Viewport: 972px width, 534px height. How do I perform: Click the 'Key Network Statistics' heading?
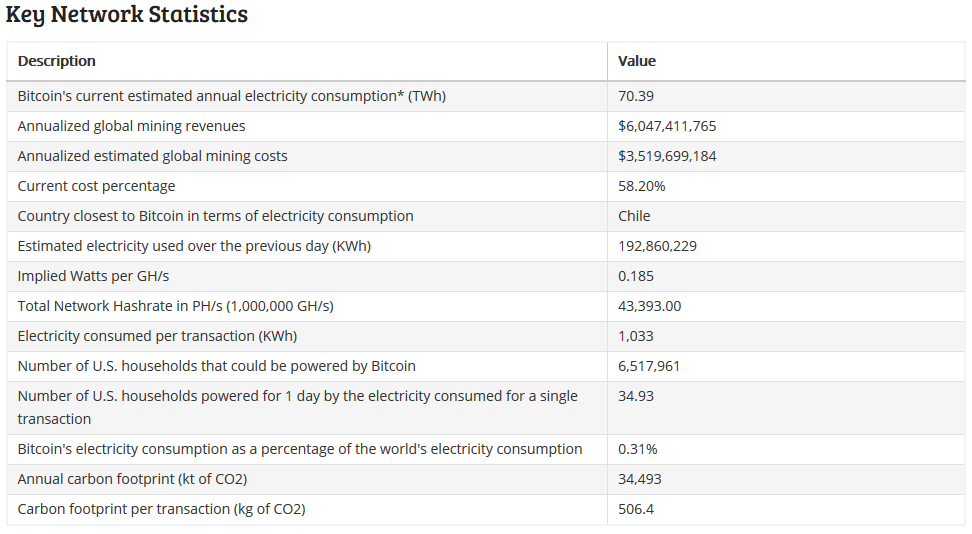click(127, 15)
